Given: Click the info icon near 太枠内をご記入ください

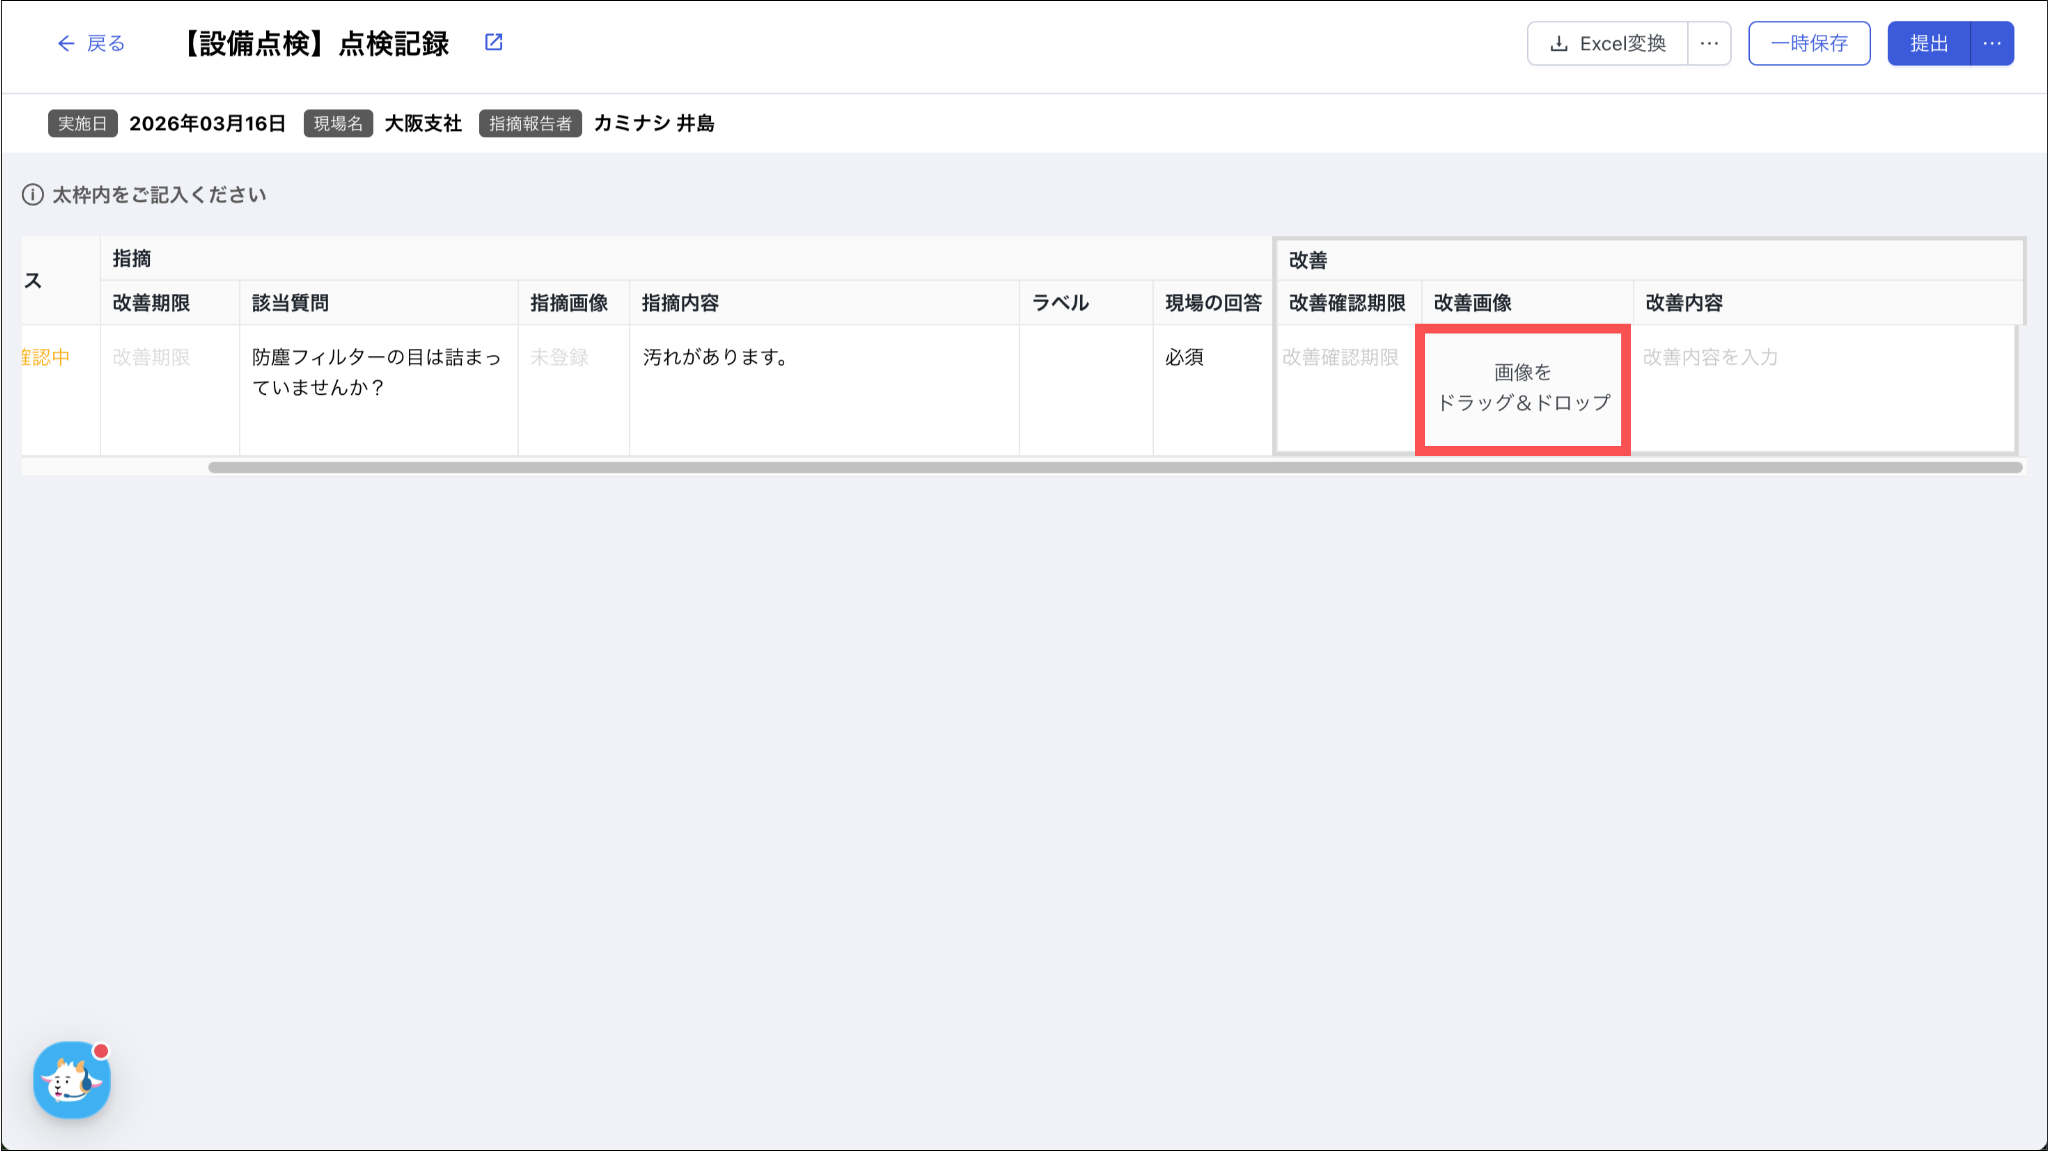Looking at the screenshot, I should point(33,195).
